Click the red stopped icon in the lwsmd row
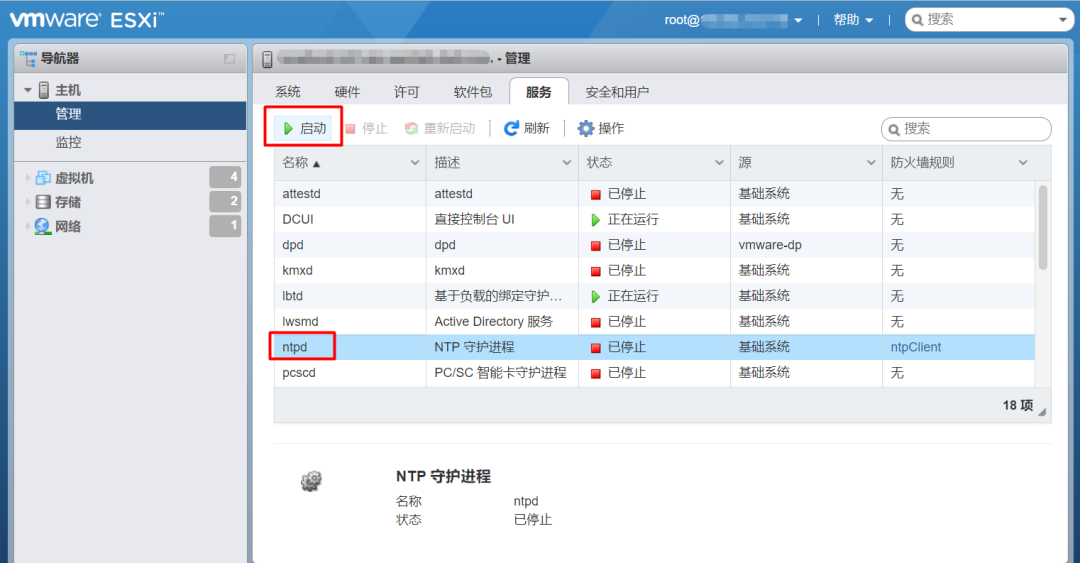Screen dimensions: 1080x563 pyautogui.click(x=596, y=323)
